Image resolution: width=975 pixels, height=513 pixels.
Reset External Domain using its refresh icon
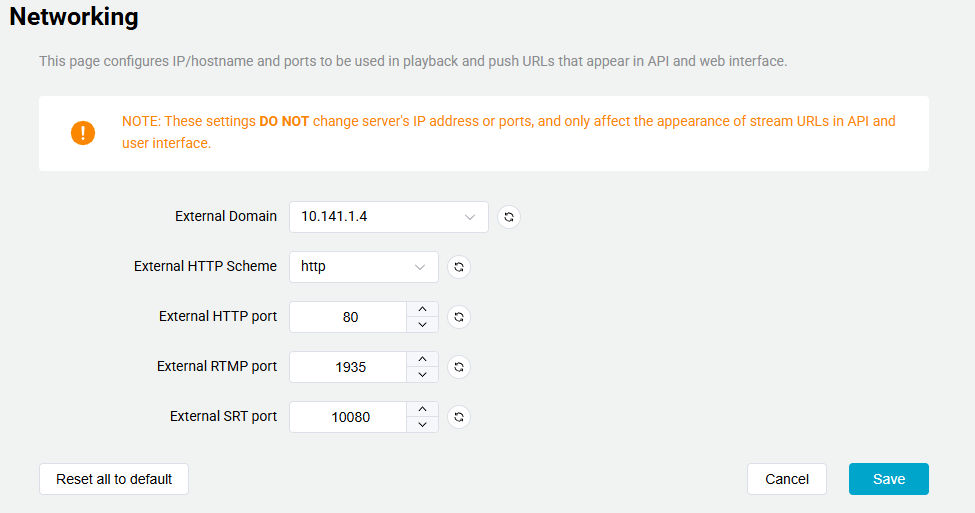pos(509,217)
